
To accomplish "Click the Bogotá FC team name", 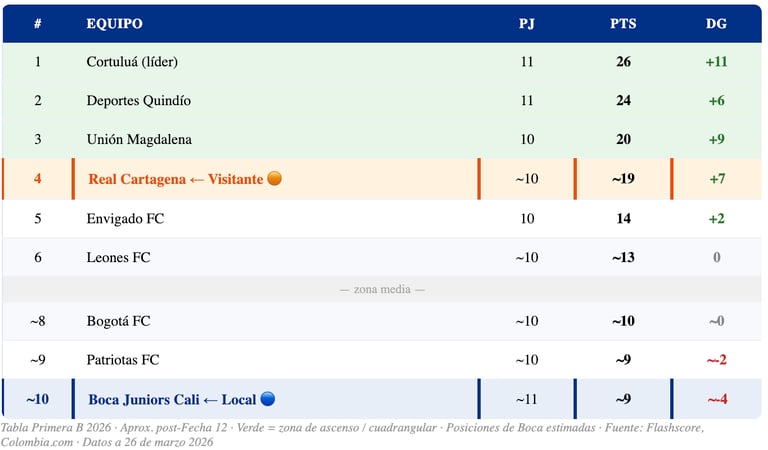I will (x=119, y=321).
